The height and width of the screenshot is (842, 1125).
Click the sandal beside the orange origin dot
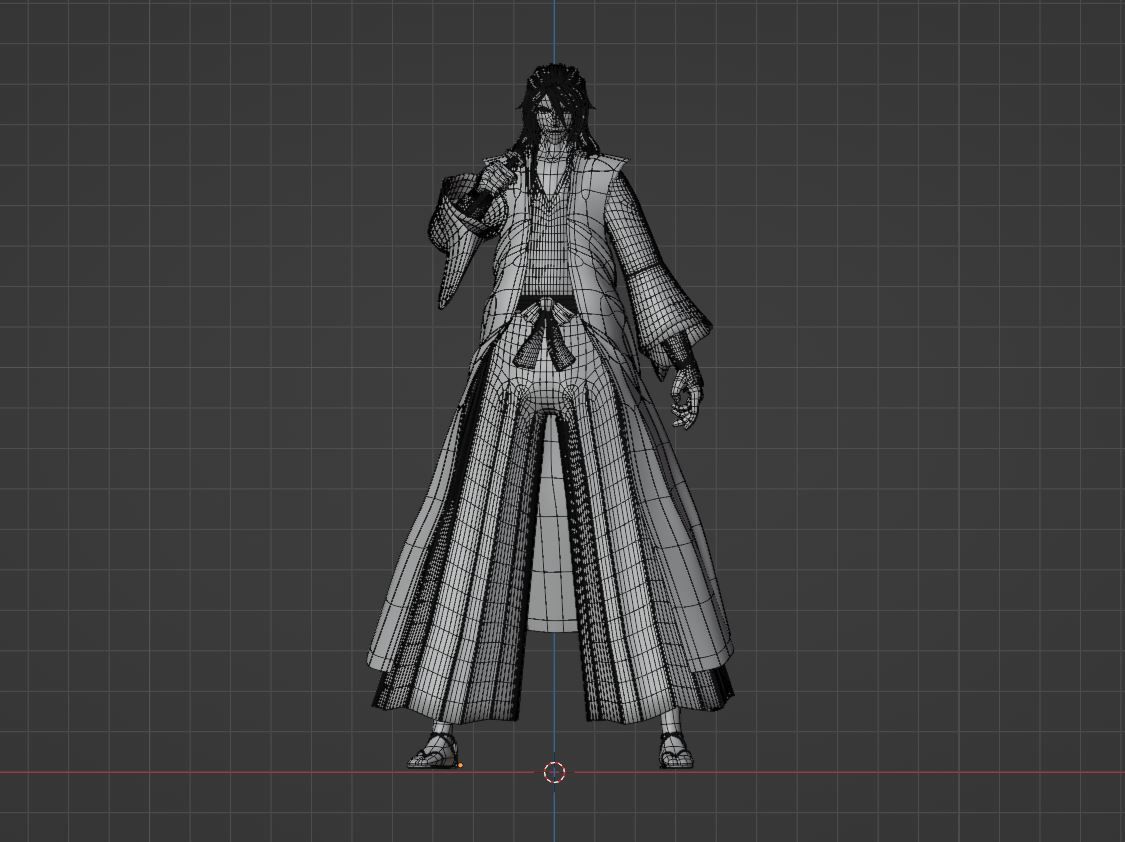[433, 752]
